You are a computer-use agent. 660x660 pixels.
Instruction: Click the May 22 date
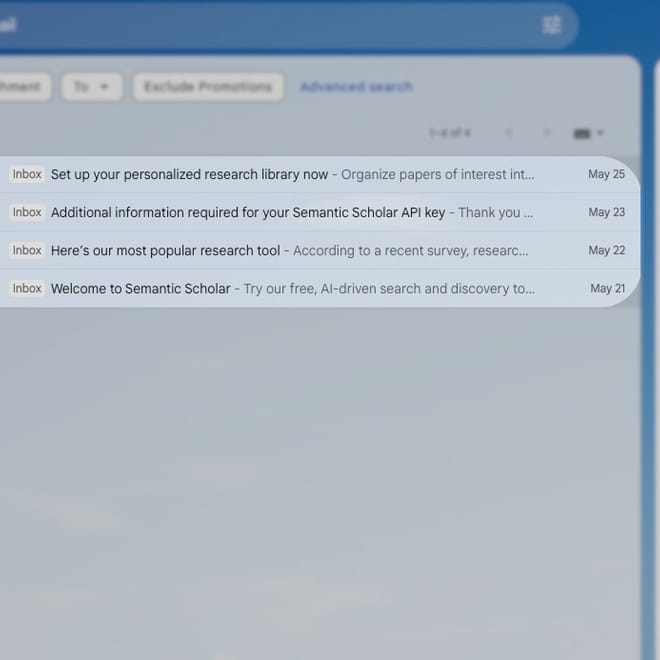click(x=606, y=250)
